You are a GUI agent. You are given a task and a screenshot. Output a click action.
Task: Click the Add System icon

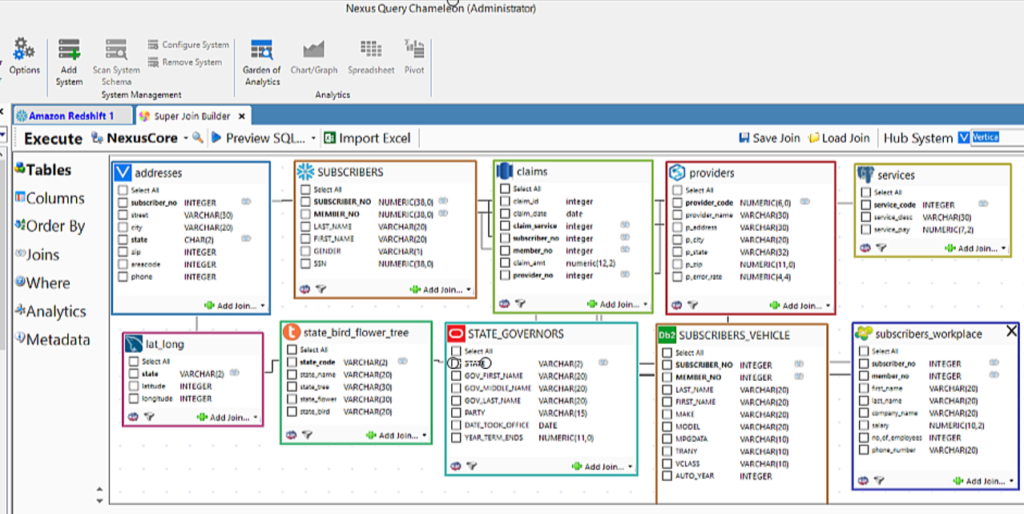[x=69, y=50]
